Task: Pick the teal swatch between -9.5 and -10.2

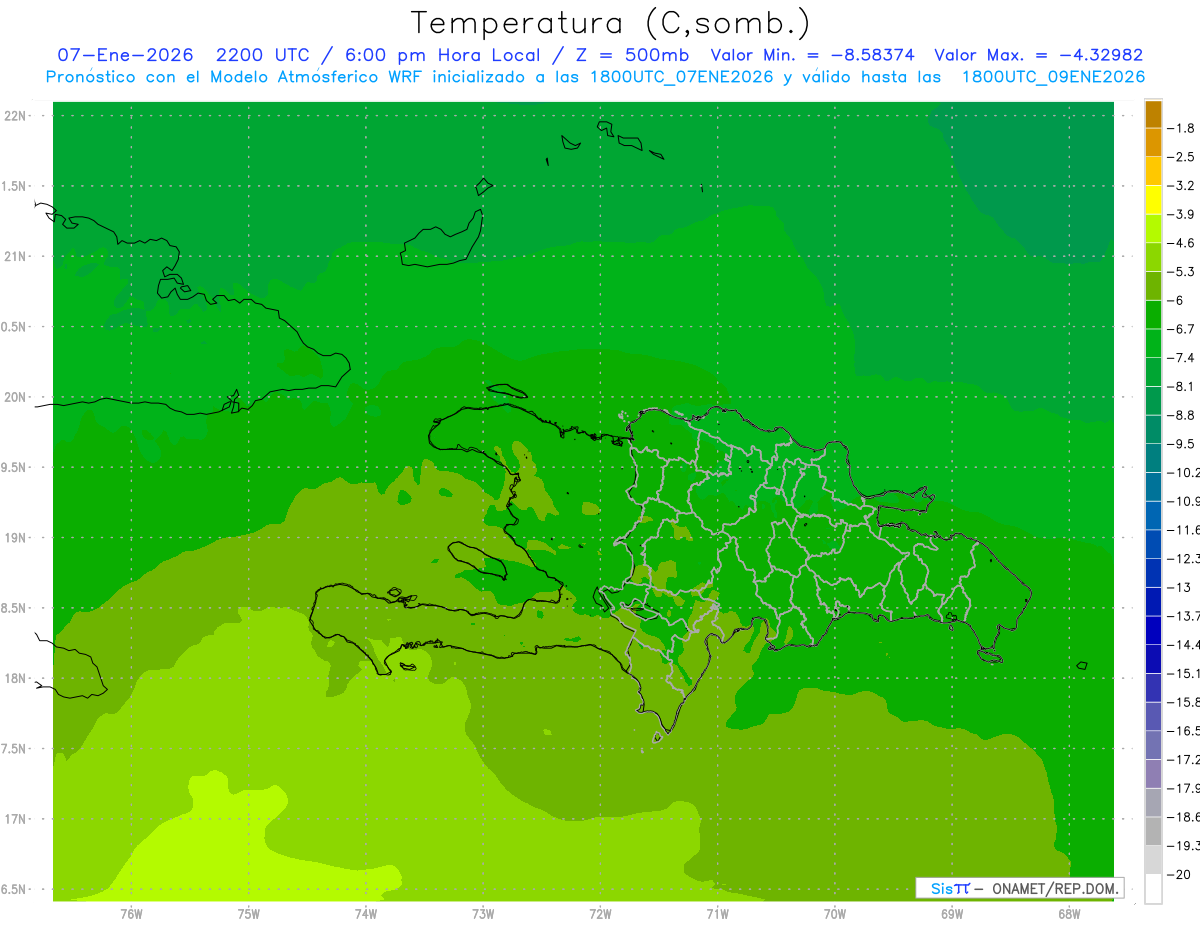Action: tap(1153, 458)
